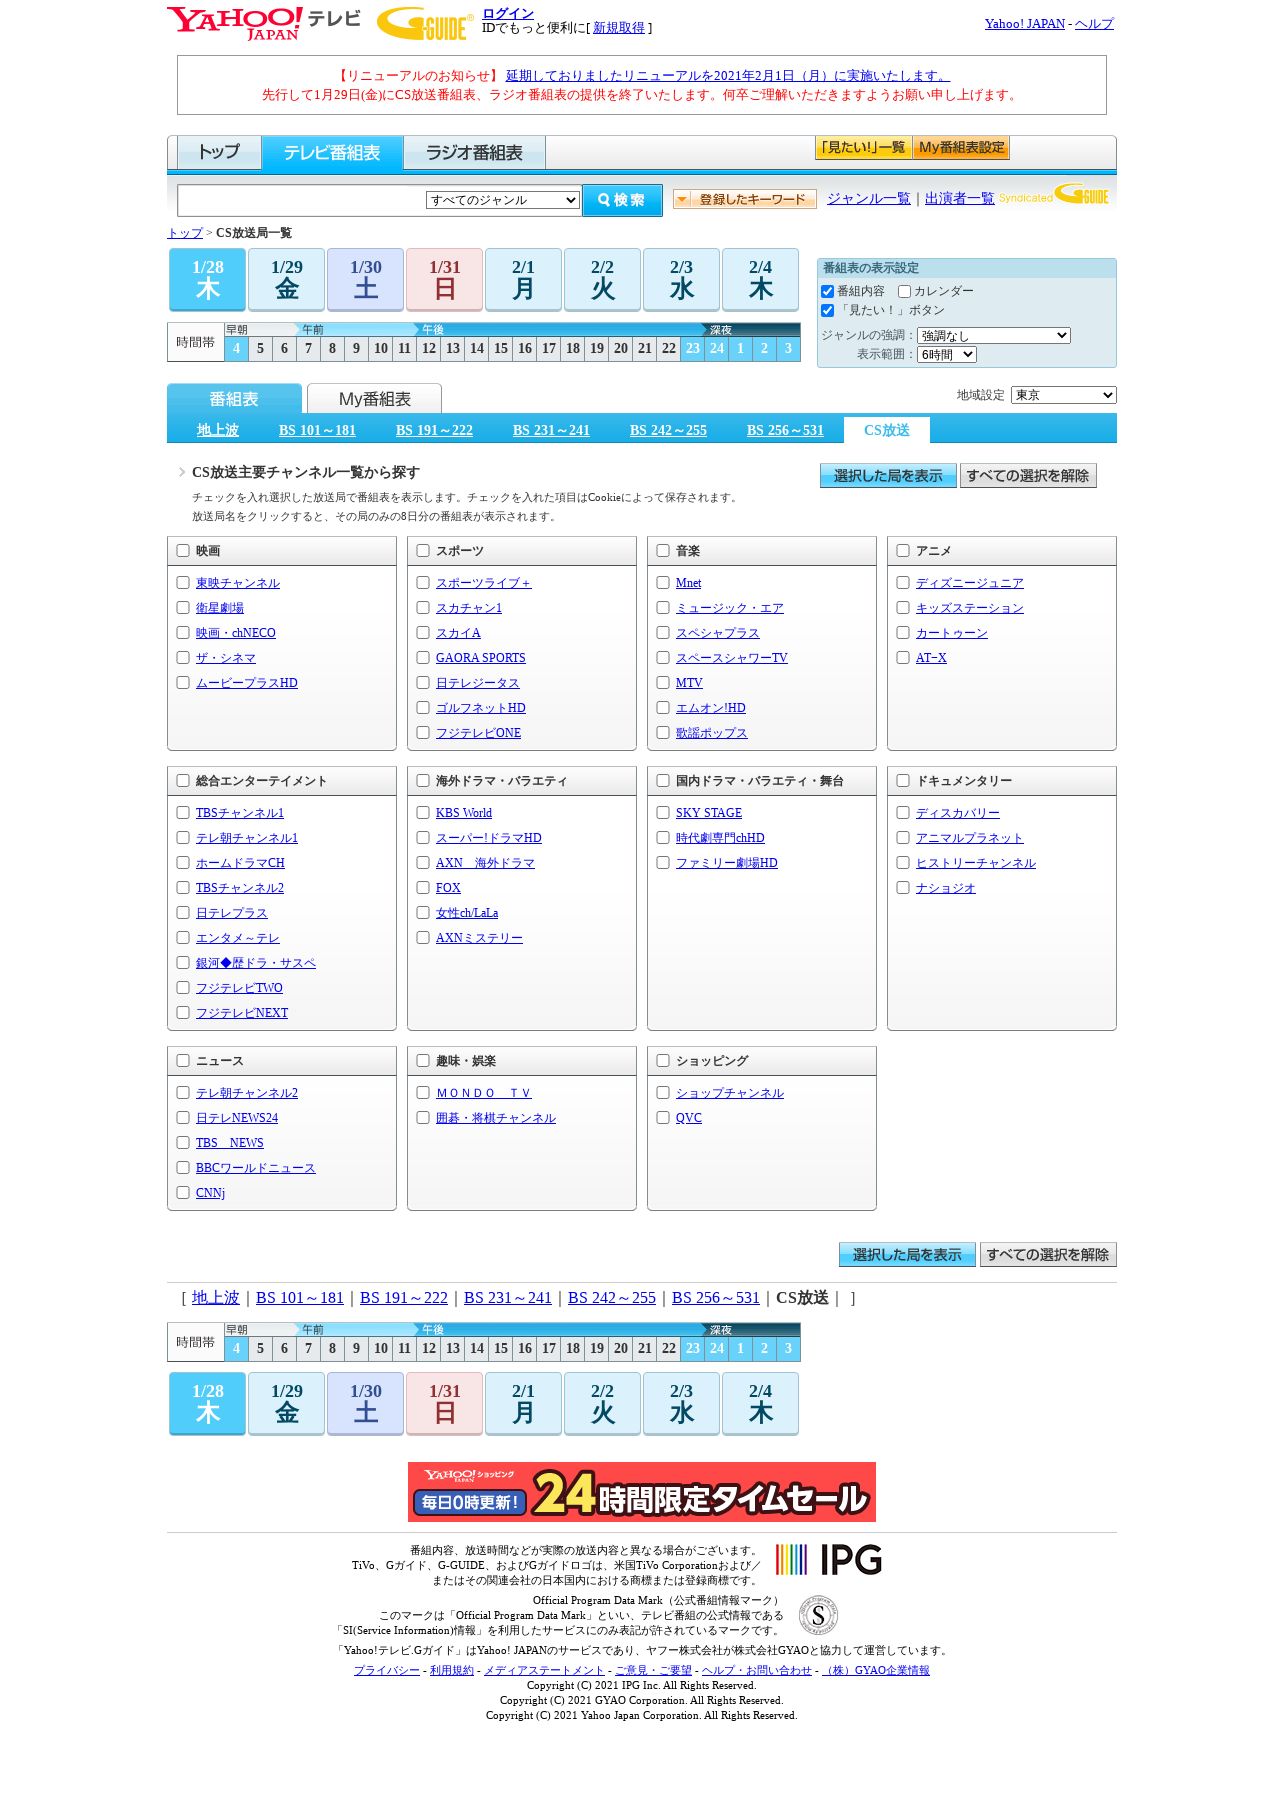Check the 東映チャンネル checkbox
Viewport: 1284px width, 1801px height.
(x=183, y=582)
